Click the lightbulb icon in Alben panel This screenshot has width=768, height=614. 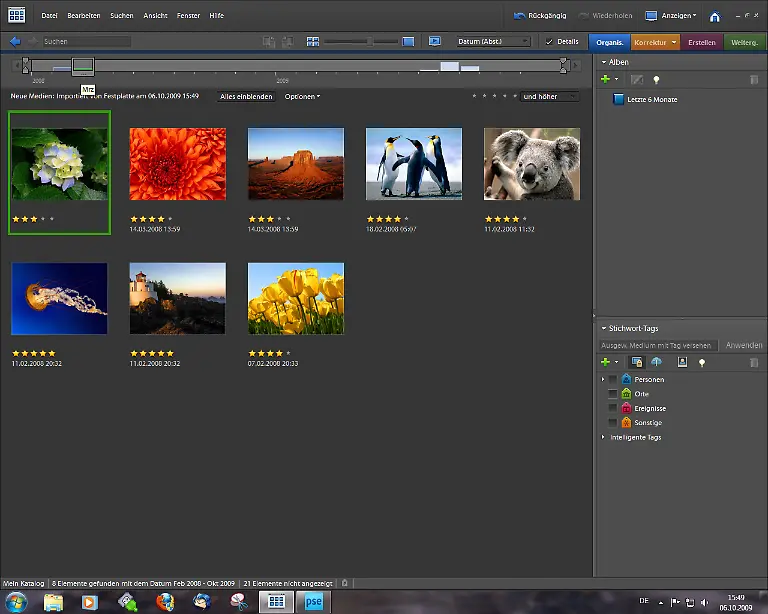(657, 79)
